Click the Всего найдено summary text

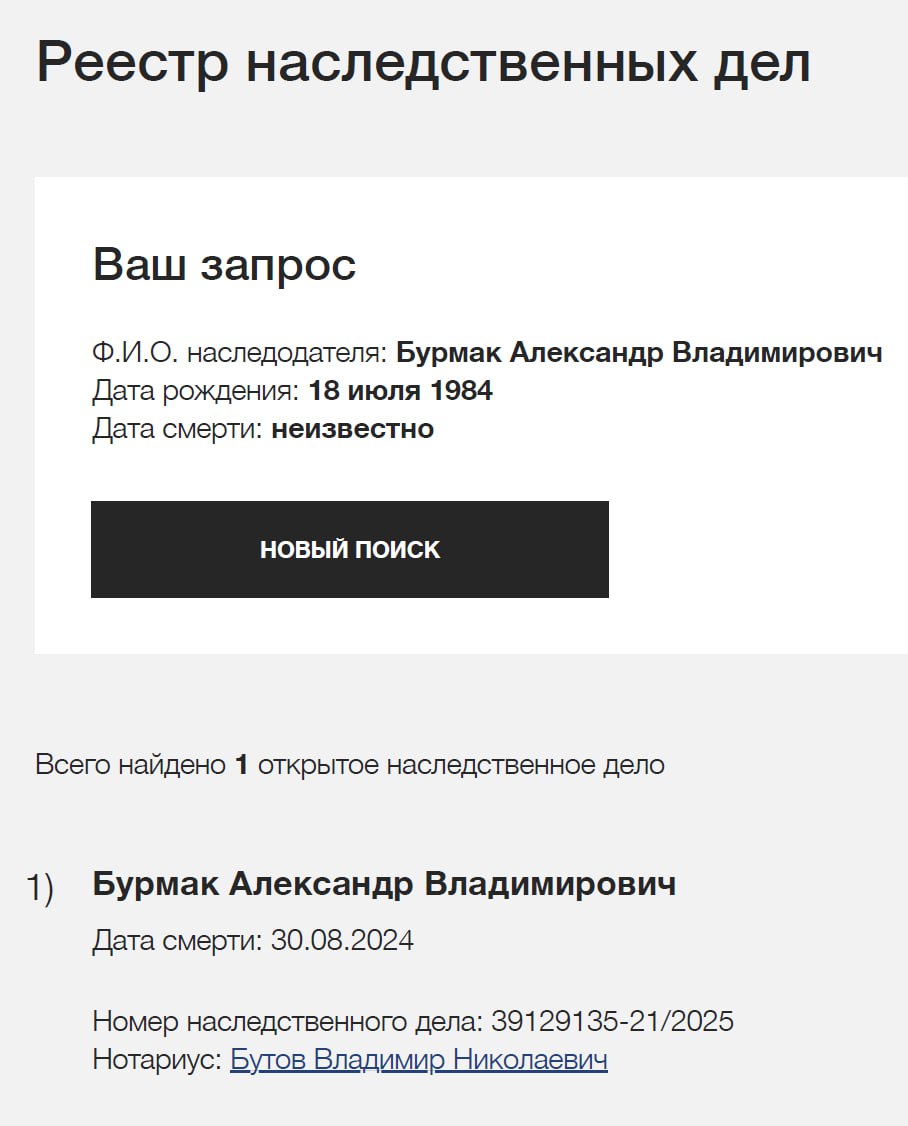tap(130, 766)
